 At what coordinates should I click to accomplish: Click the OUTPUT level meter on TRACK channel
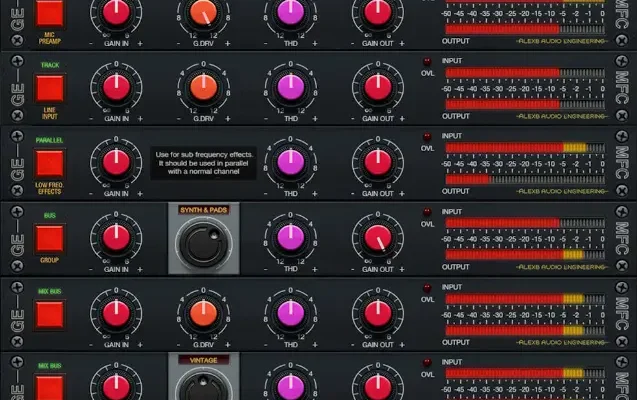(524, 104)
